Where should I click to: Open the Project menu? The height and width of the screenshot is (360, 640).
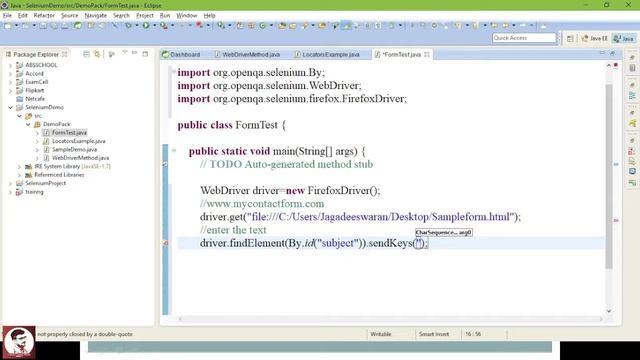pos(144,16)
